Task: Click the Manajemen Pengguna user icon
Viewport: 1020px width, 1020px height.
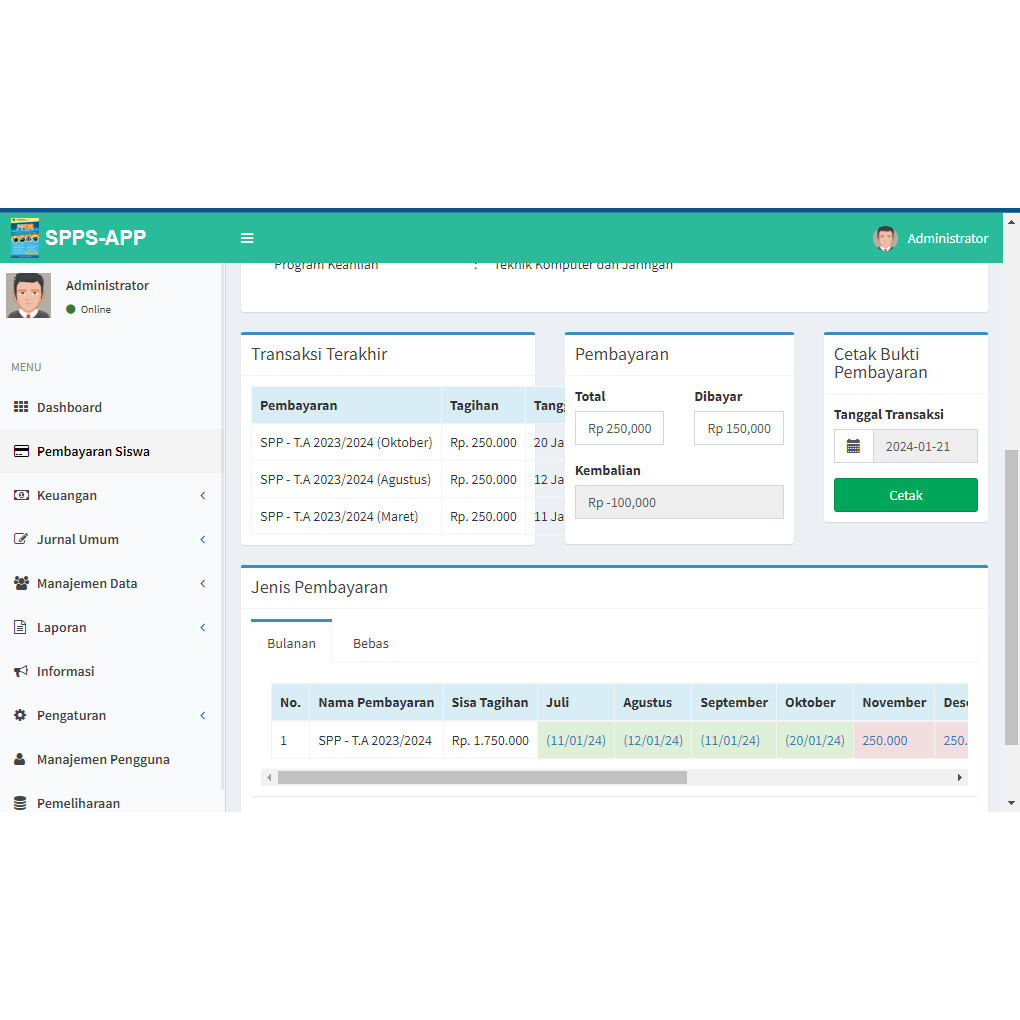Action: 20,759
